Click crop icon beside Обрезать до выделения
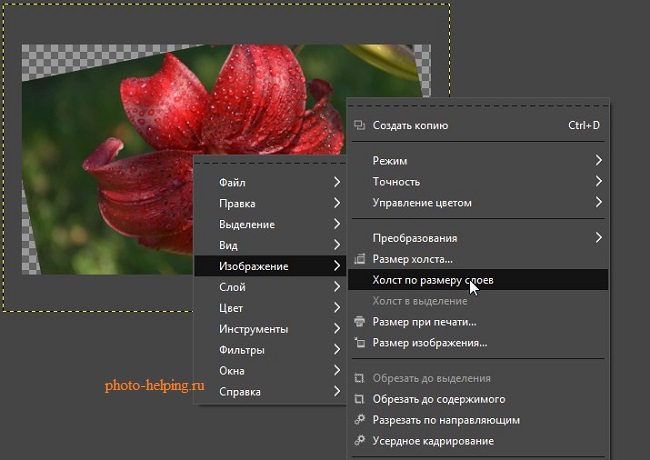 pyautogui.click(x=359, y=378)
